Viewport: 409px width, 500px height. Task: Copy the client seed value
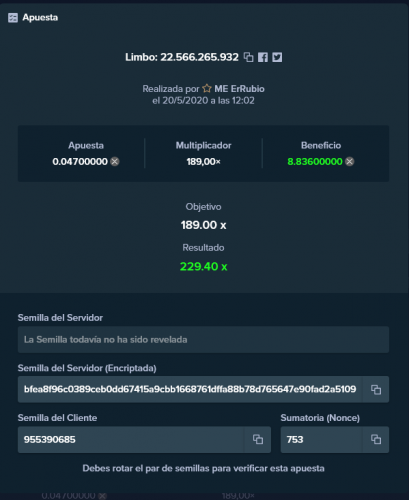pyautogui.click(x=258, y=439)
